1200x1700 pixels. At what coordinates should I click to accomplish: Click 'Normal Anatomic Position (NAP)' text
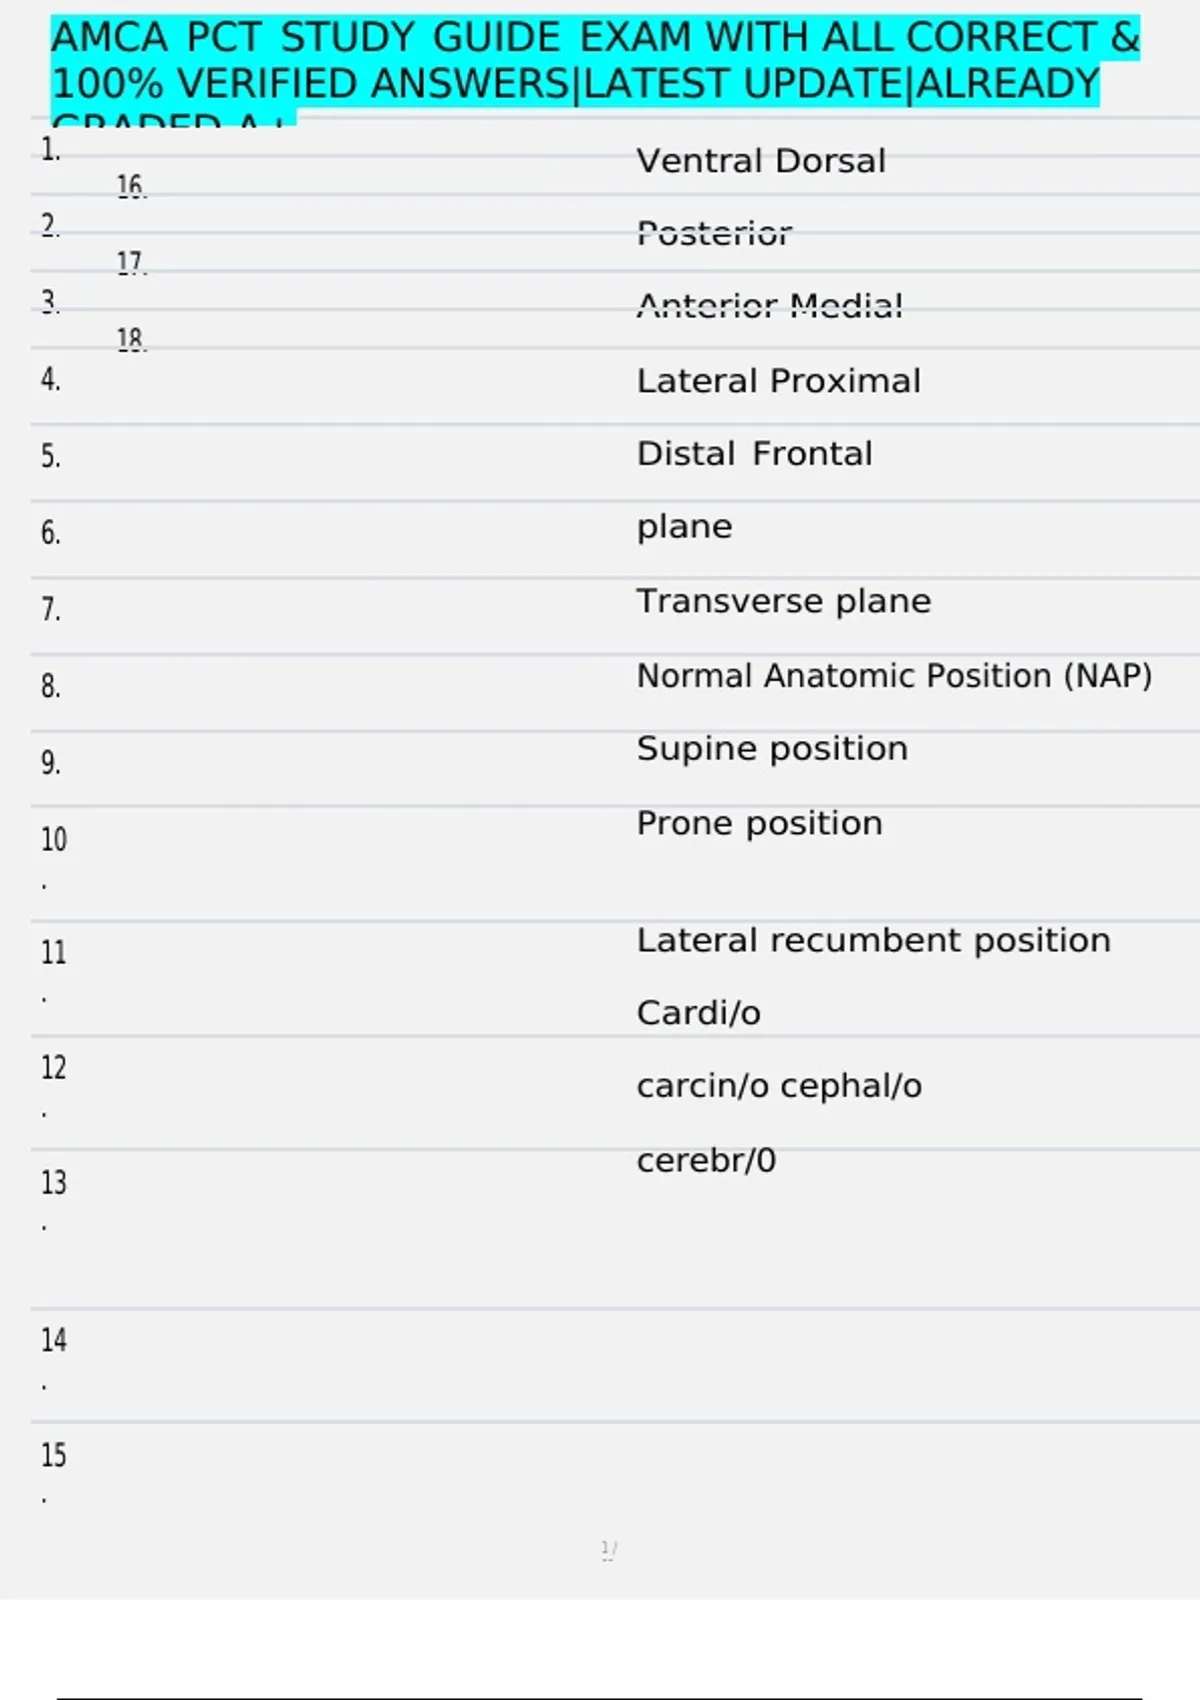coord(895,676)
